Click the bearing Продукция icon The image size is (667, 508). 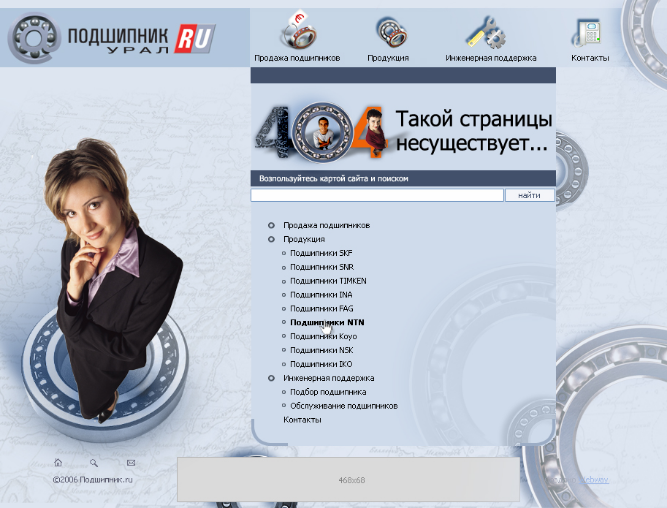[x=391, y=31]
